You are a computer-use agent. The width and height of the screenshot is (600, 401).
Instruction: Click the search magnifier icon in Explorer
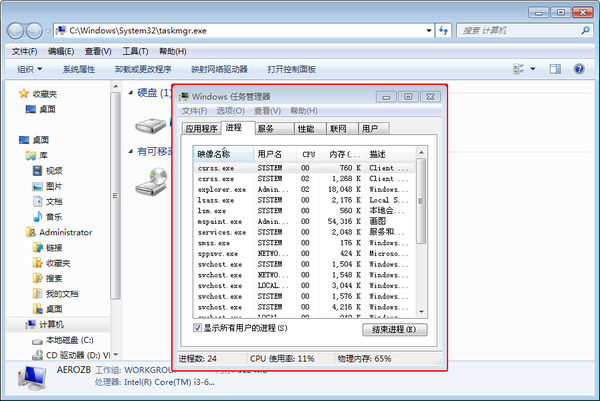click(585, 30)
